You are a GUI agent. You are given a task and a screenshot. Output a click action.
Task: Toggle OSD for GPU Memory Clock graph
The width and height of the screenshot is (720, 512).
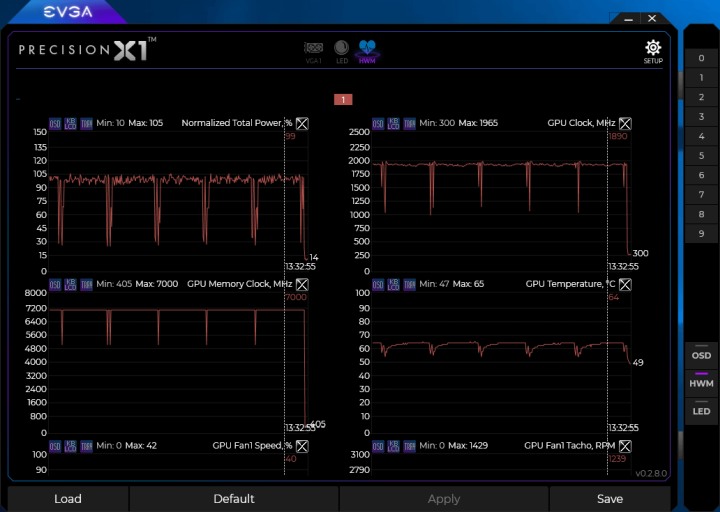55,285
